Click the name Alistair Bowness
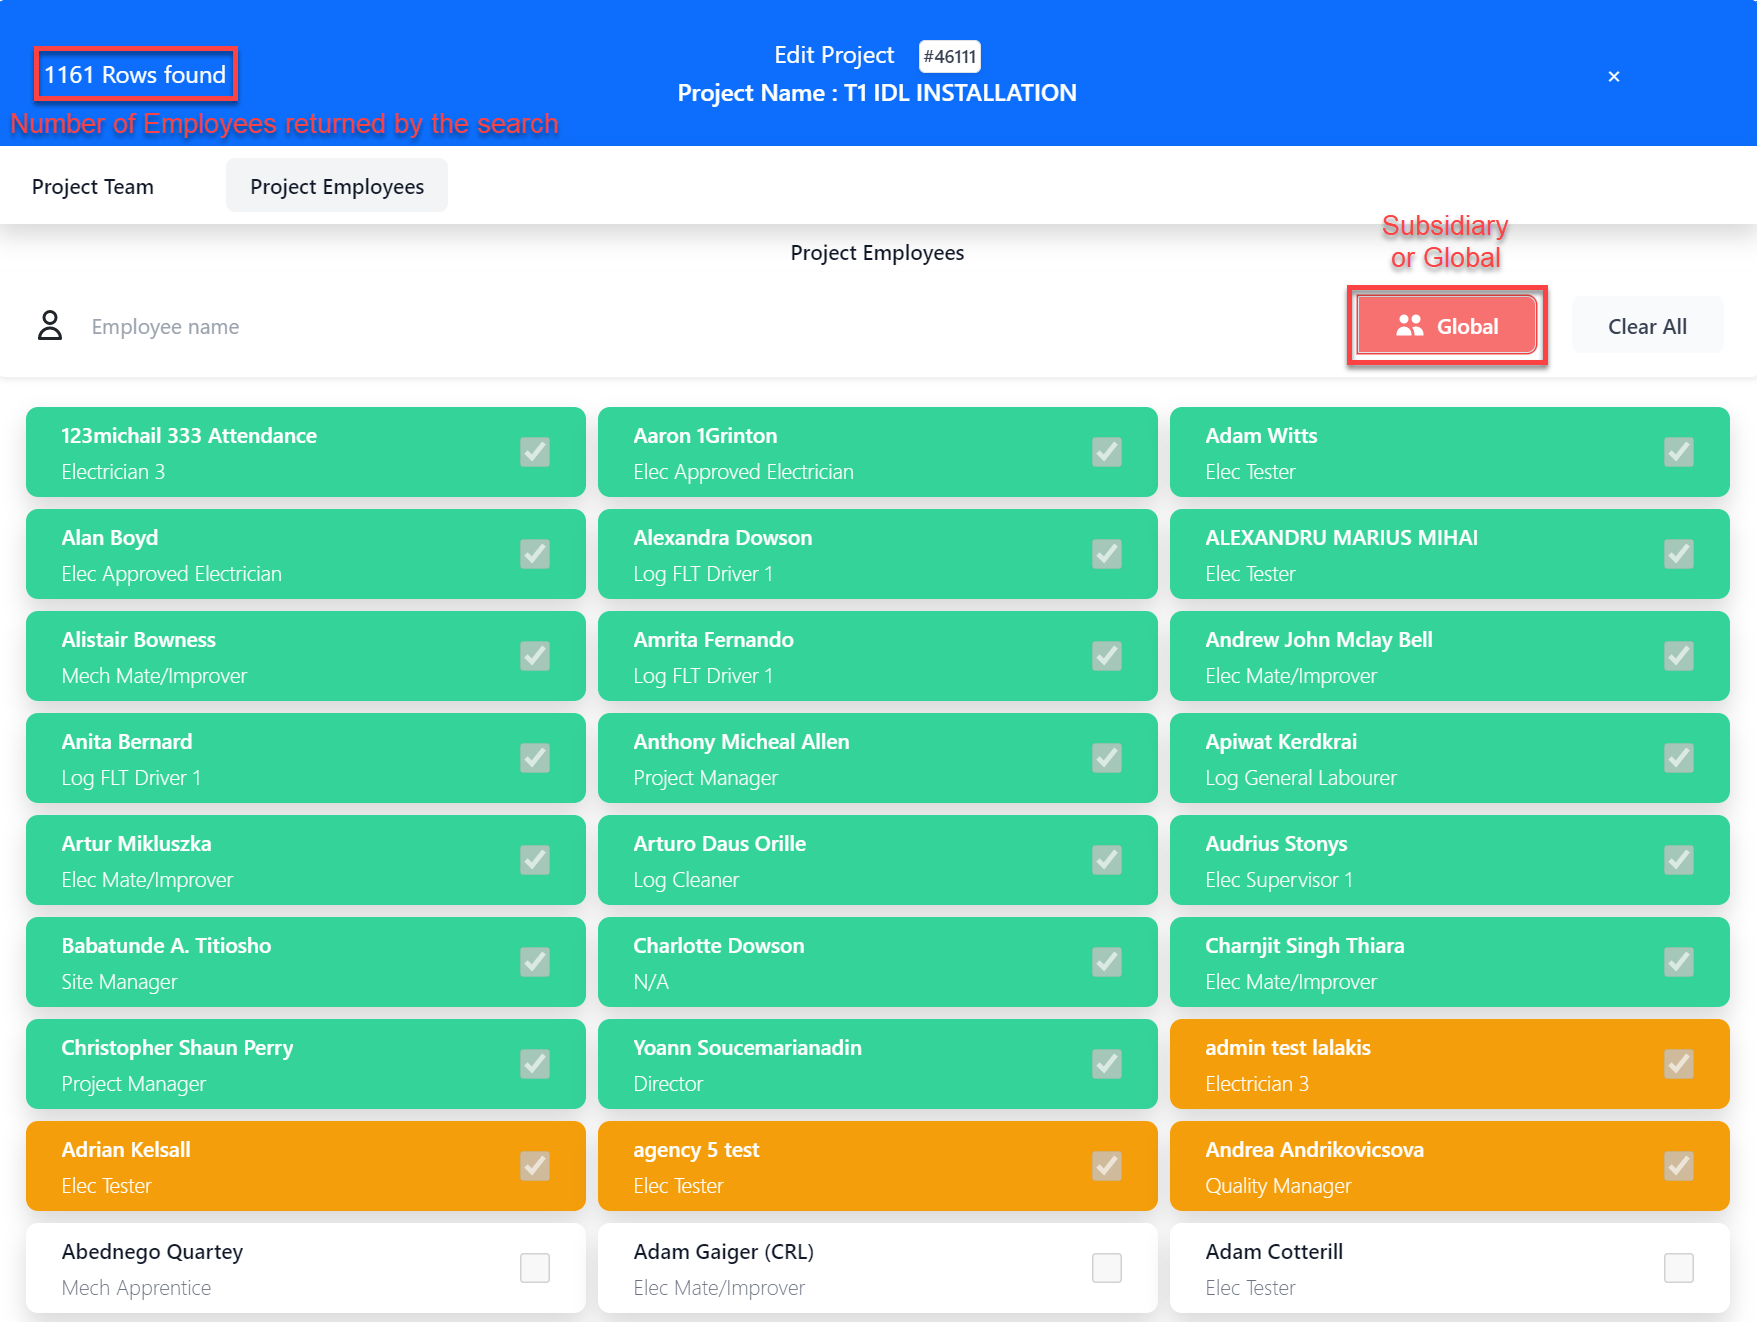Screen dimensions: 1757x1322 (x=139, y=640)
